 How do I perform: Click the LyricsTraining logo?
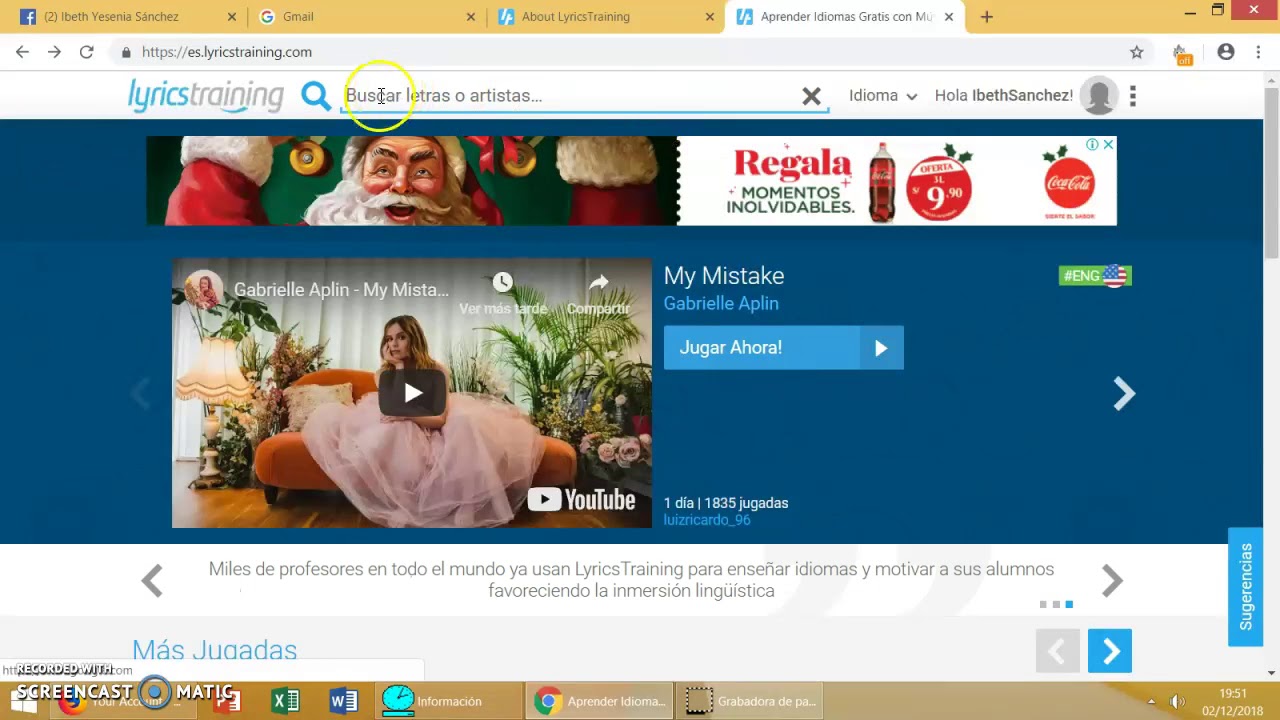pos(206,95)
